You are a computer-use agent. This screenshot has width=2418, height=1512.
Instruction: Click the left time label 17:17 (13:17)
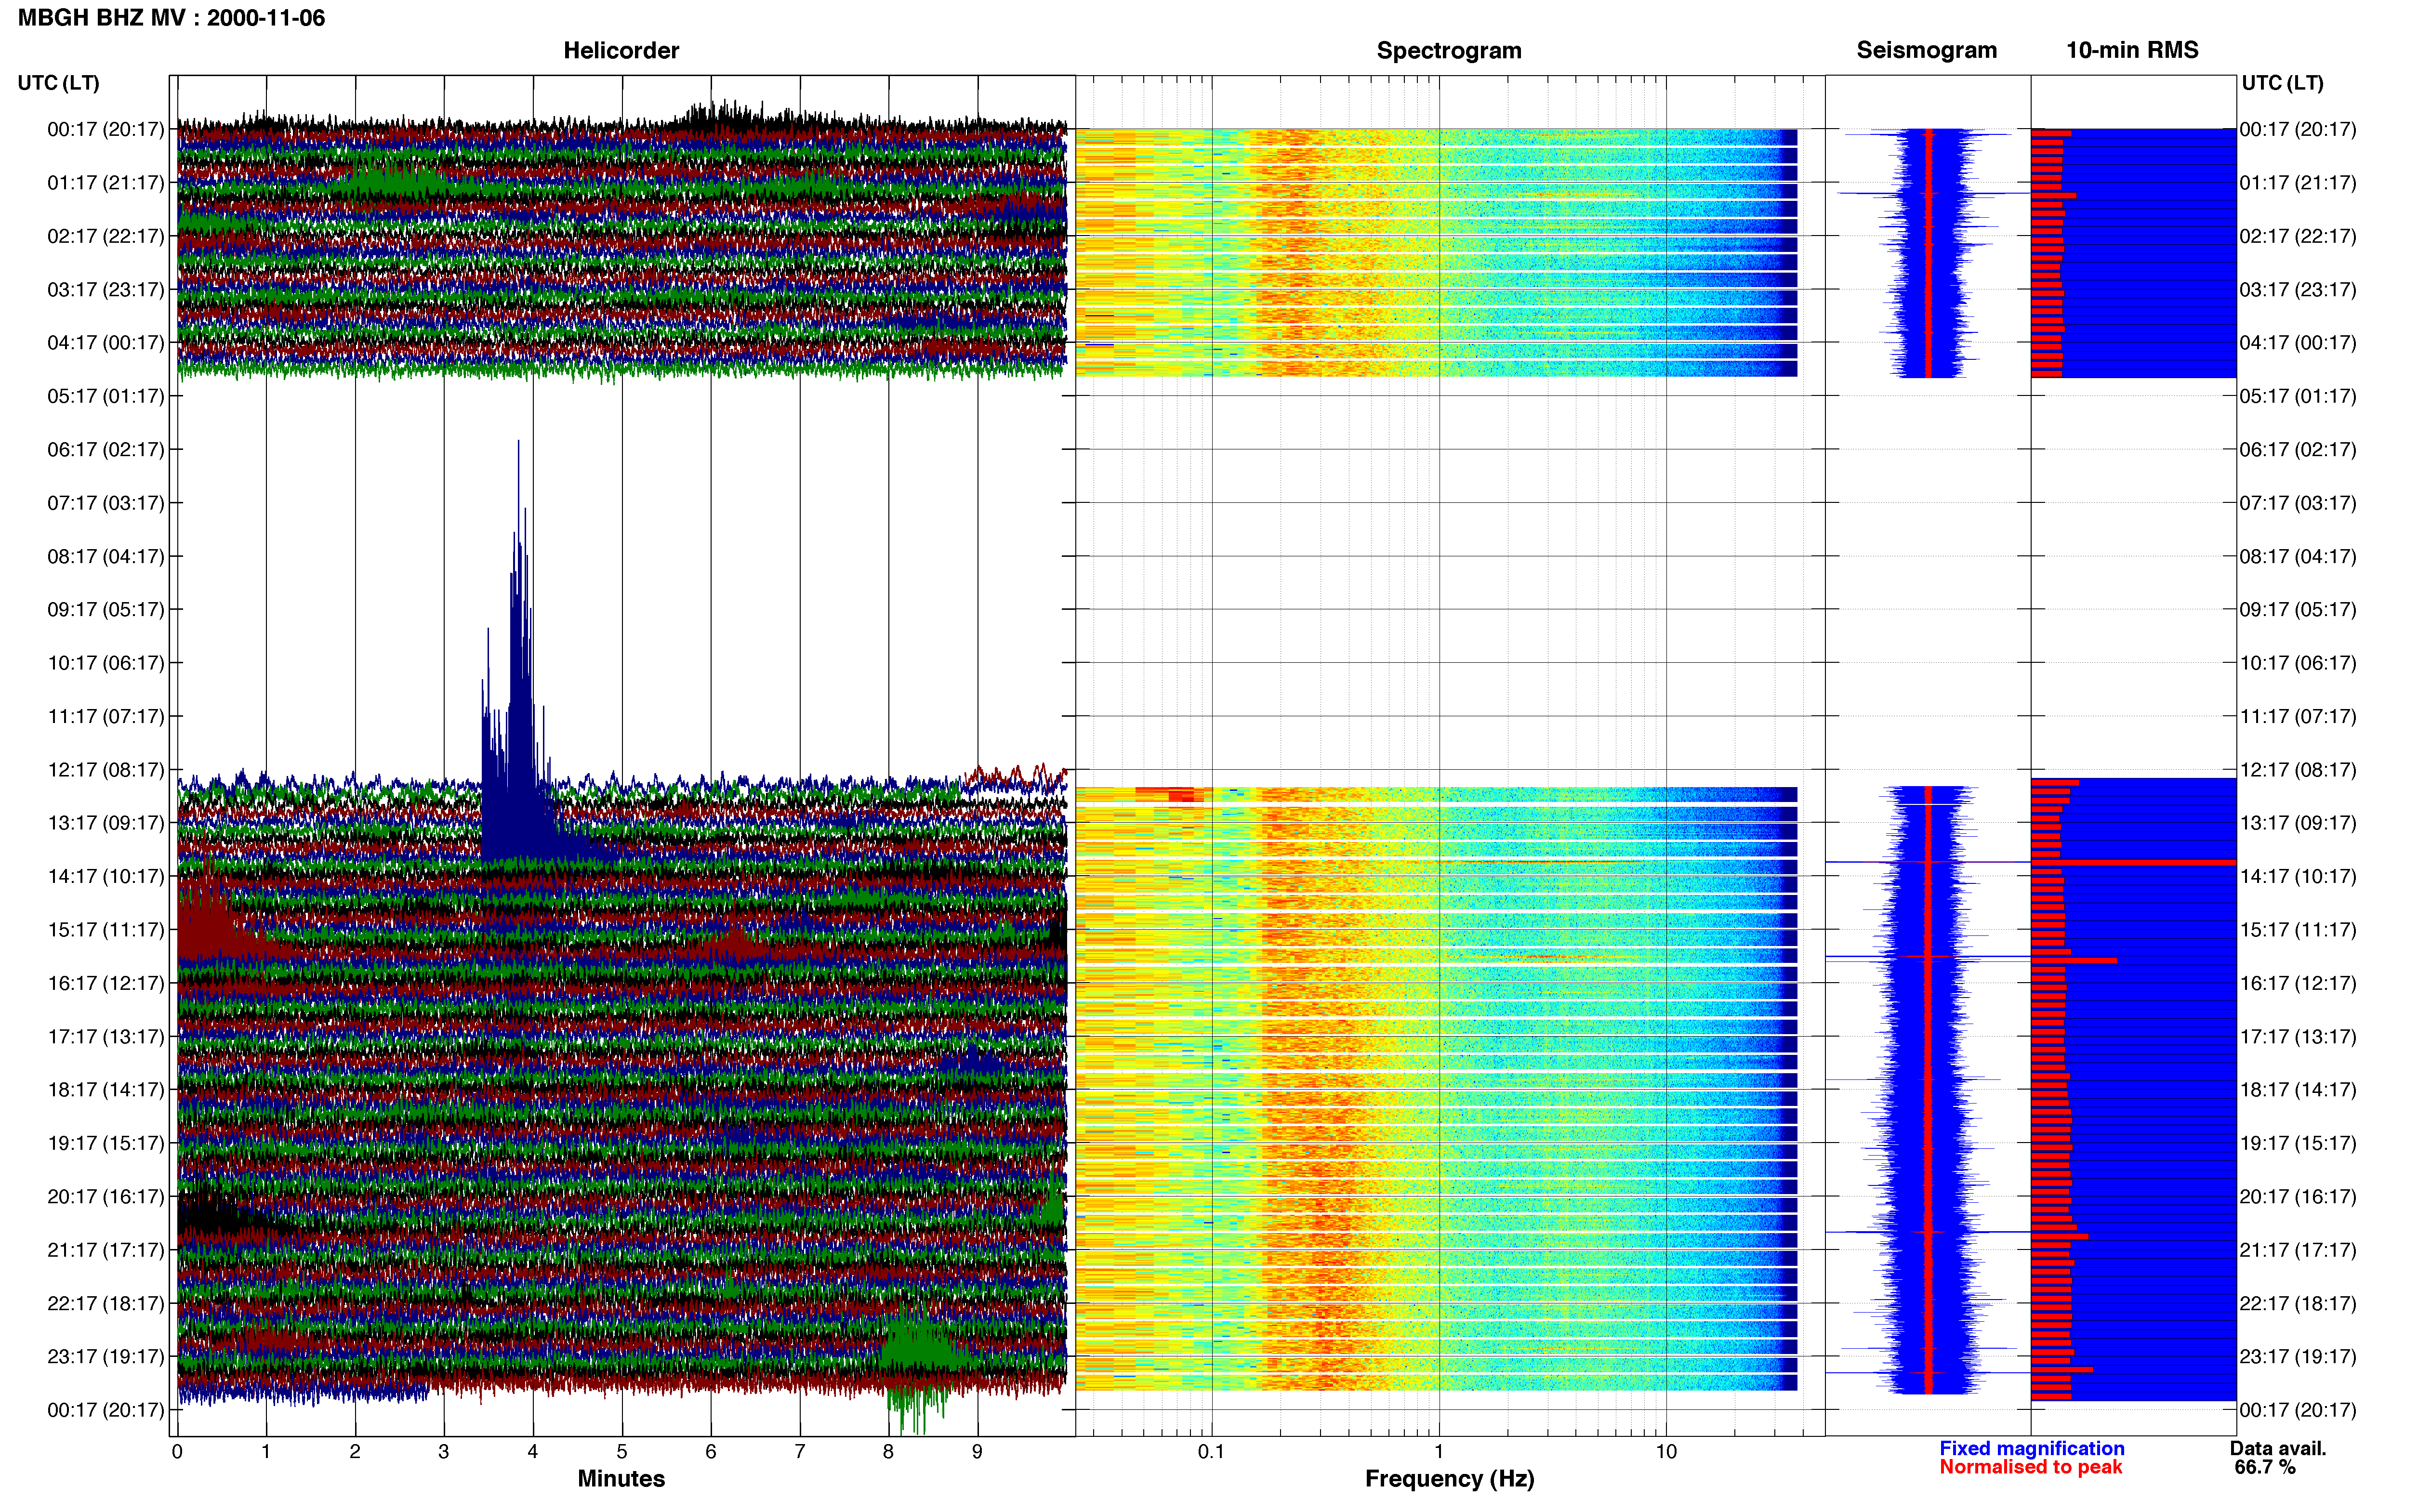click(x=106, y=1037)
